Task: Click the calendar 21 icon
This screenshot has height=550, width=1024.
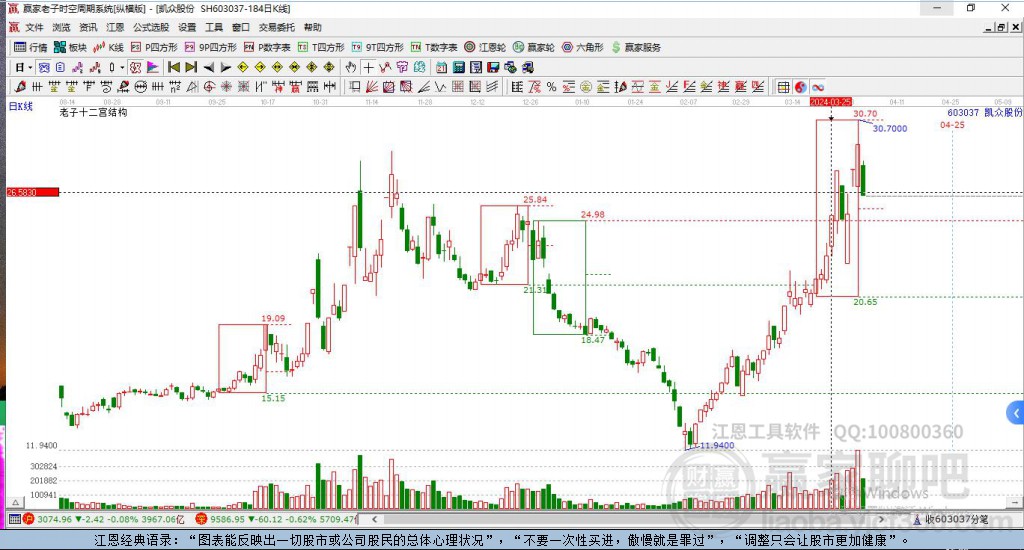Action: pos(441,67)
